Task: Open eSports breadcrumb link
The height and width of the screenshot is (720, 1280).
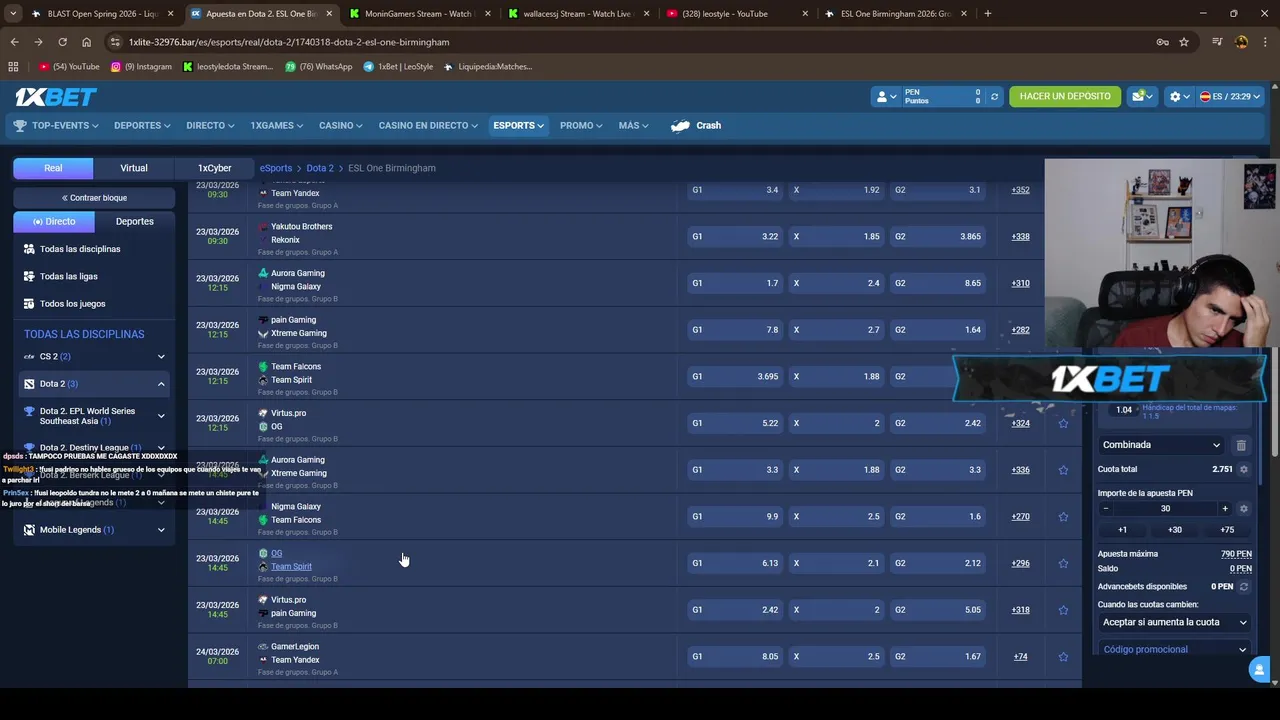Action: pyautogui.click(x=276, y=168)
